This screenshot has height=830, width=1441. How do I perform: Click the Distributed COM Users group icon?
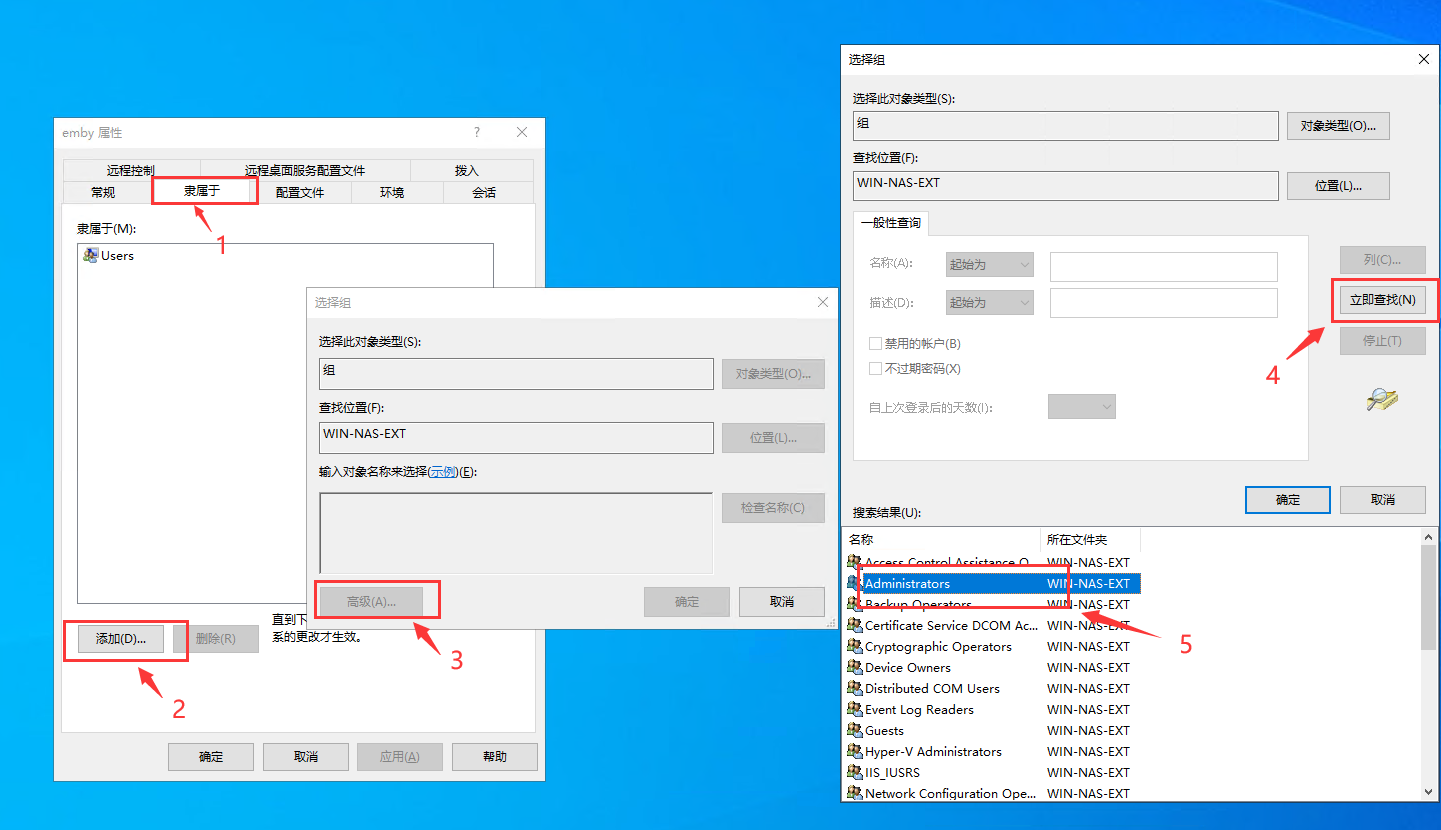tap(854, 689)
